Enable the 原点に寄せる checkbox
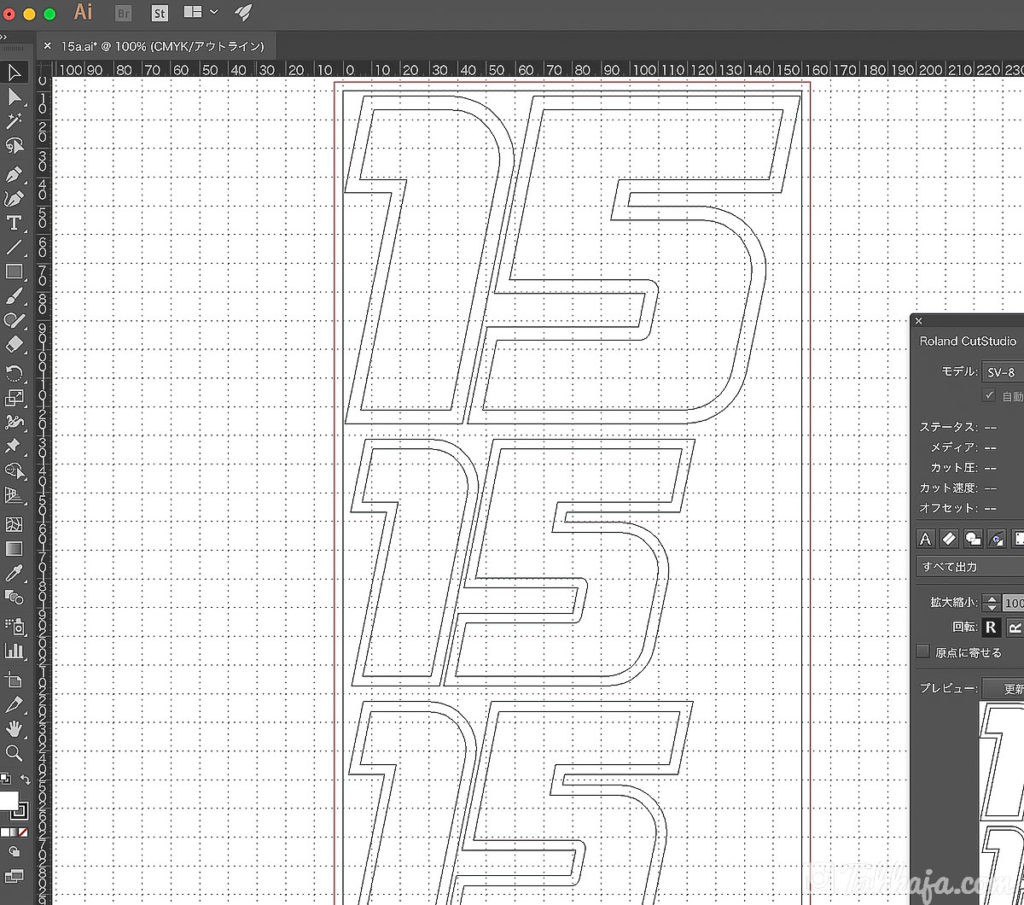Image resolution: width=1024 pixels, height=905 pixels. (x=924, y=652)
